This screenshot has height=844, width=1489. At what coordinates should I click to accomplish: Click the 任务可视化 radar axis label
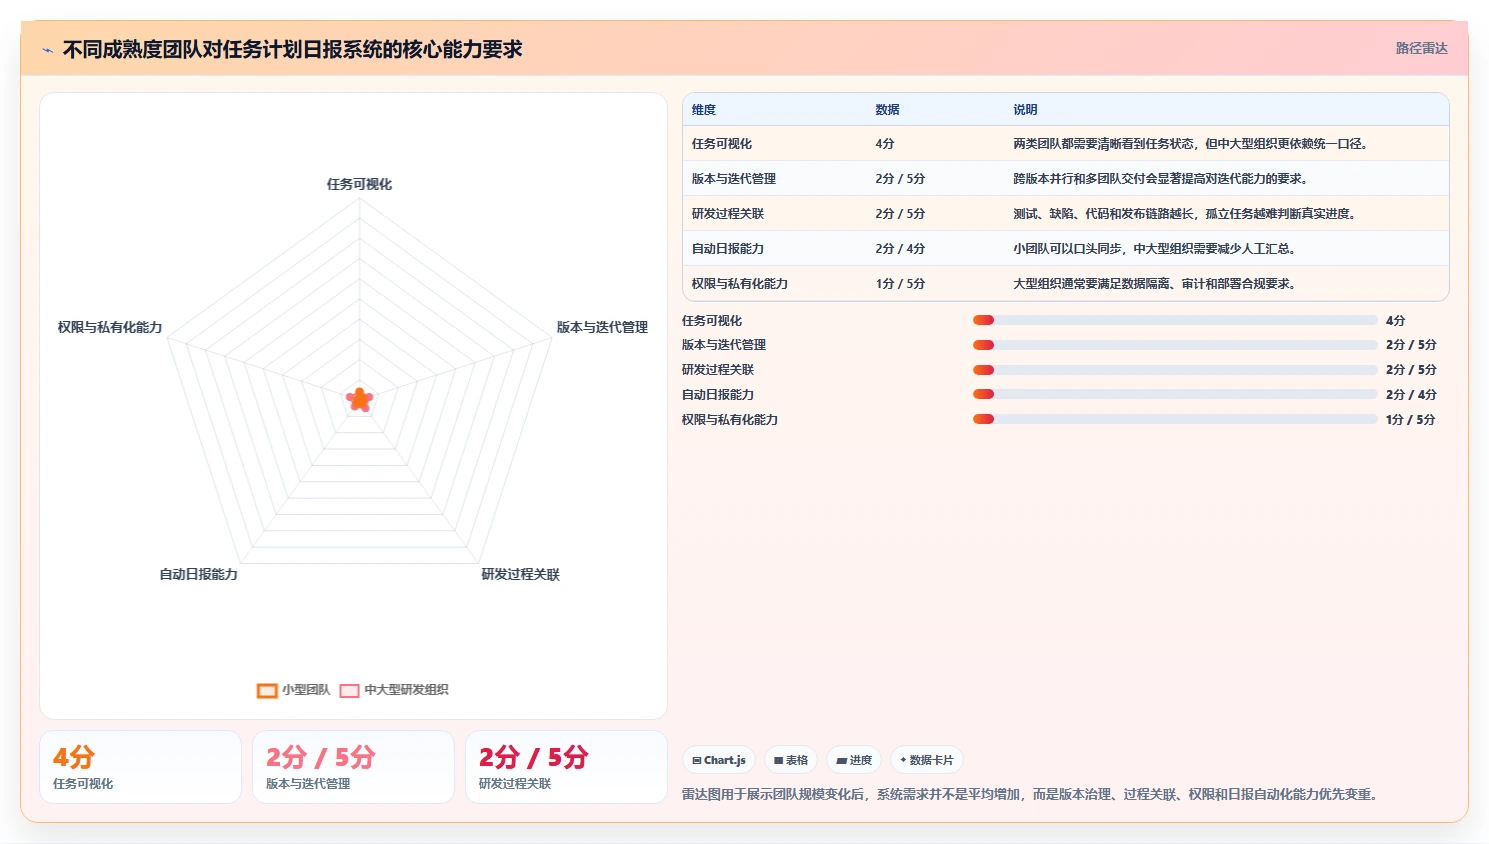coord(359,184)
